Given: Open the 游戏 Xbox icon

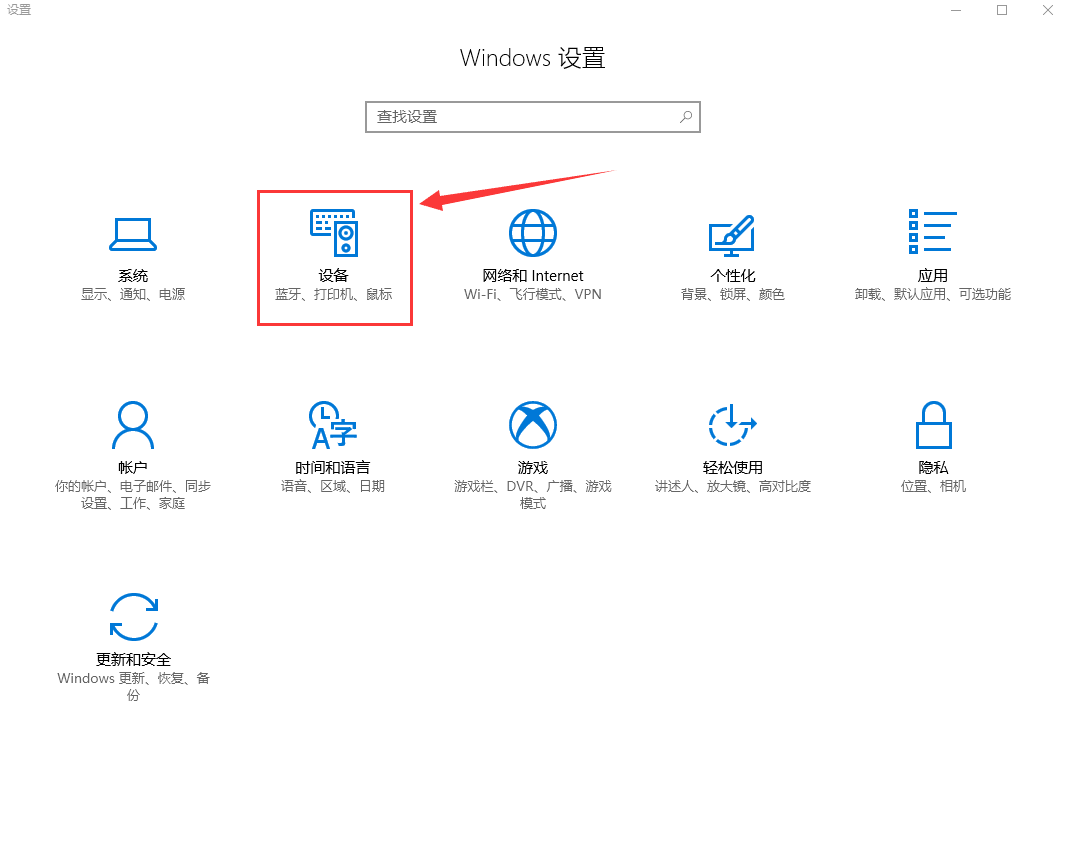Looking at the screenshot, I should 533,425.
